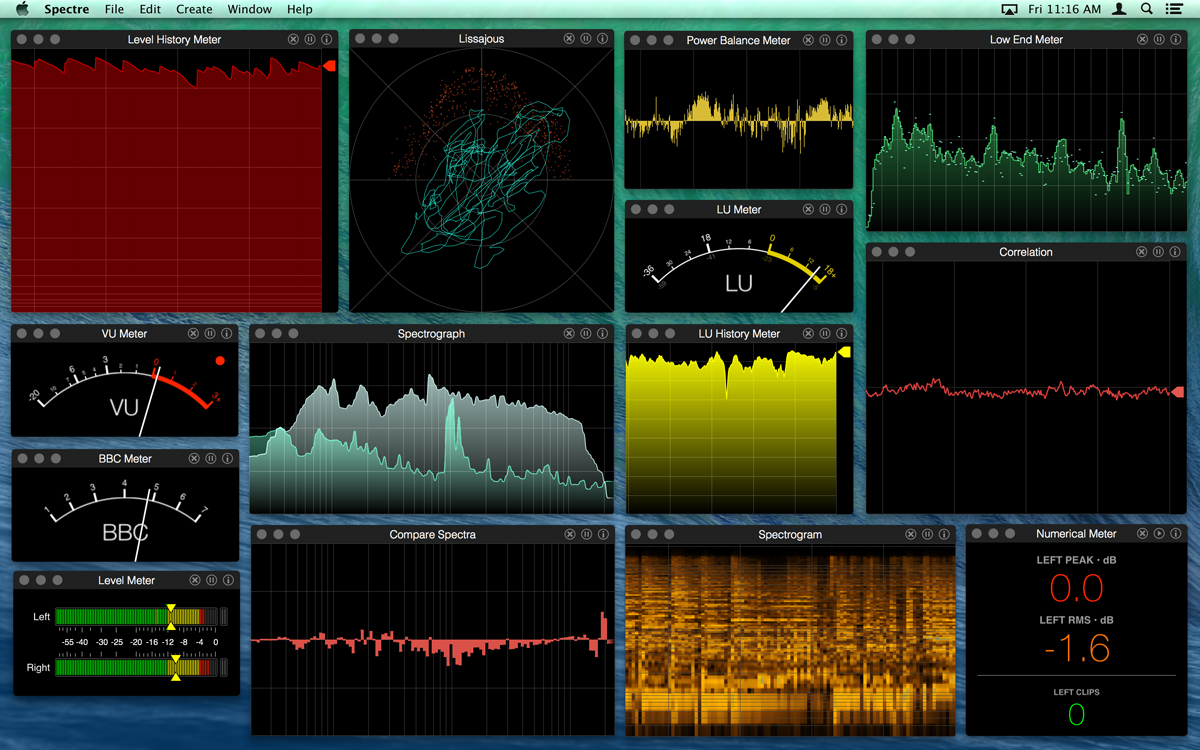
Task: Pause the Level History Meter
Action: coord(310,39)
